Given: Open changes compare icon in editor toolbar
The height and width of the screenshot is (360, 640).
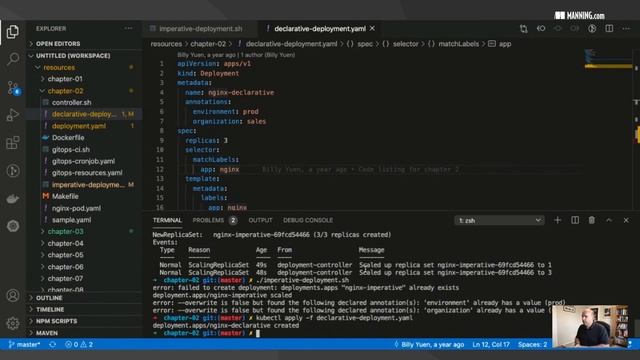Looking at the screenshot, I should click(x=524, y=29).
